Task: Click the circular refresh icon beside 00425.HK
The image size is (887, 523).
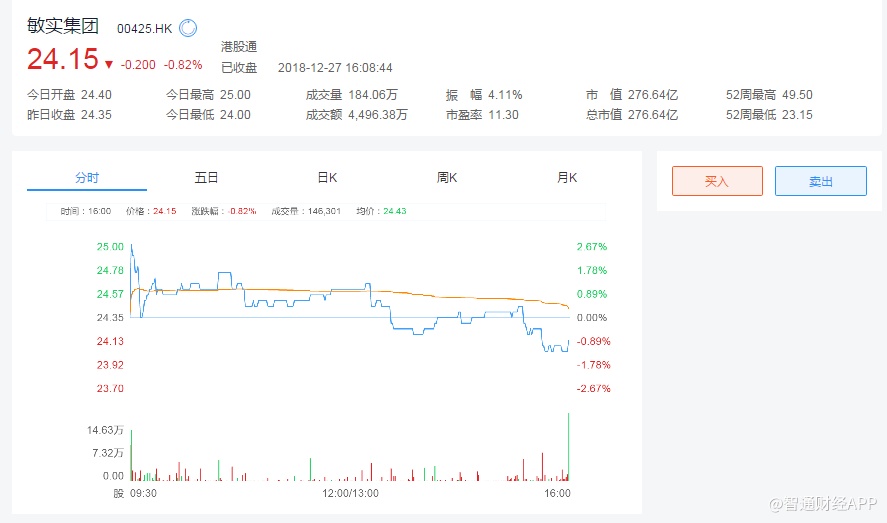Action: [188, 29]
